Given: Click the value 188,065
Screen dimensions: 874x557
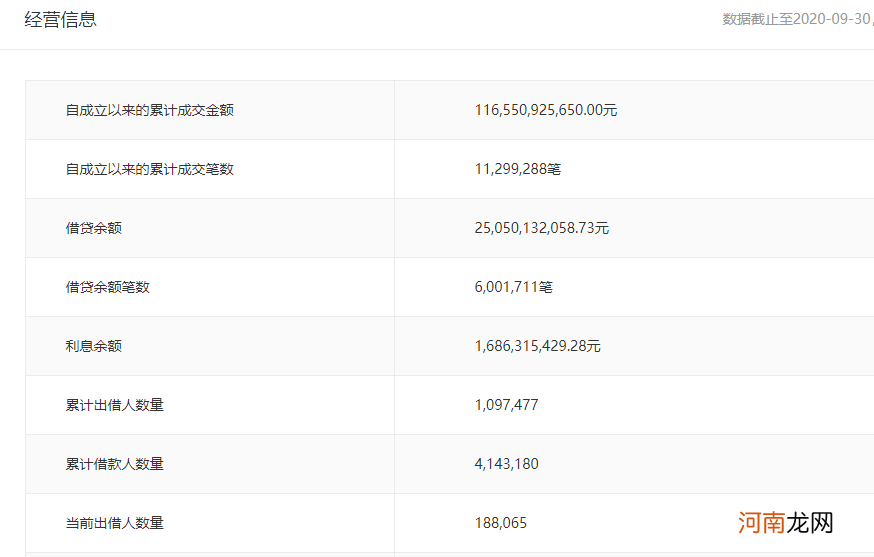Looking at the screenshot, I should point(500,523).
